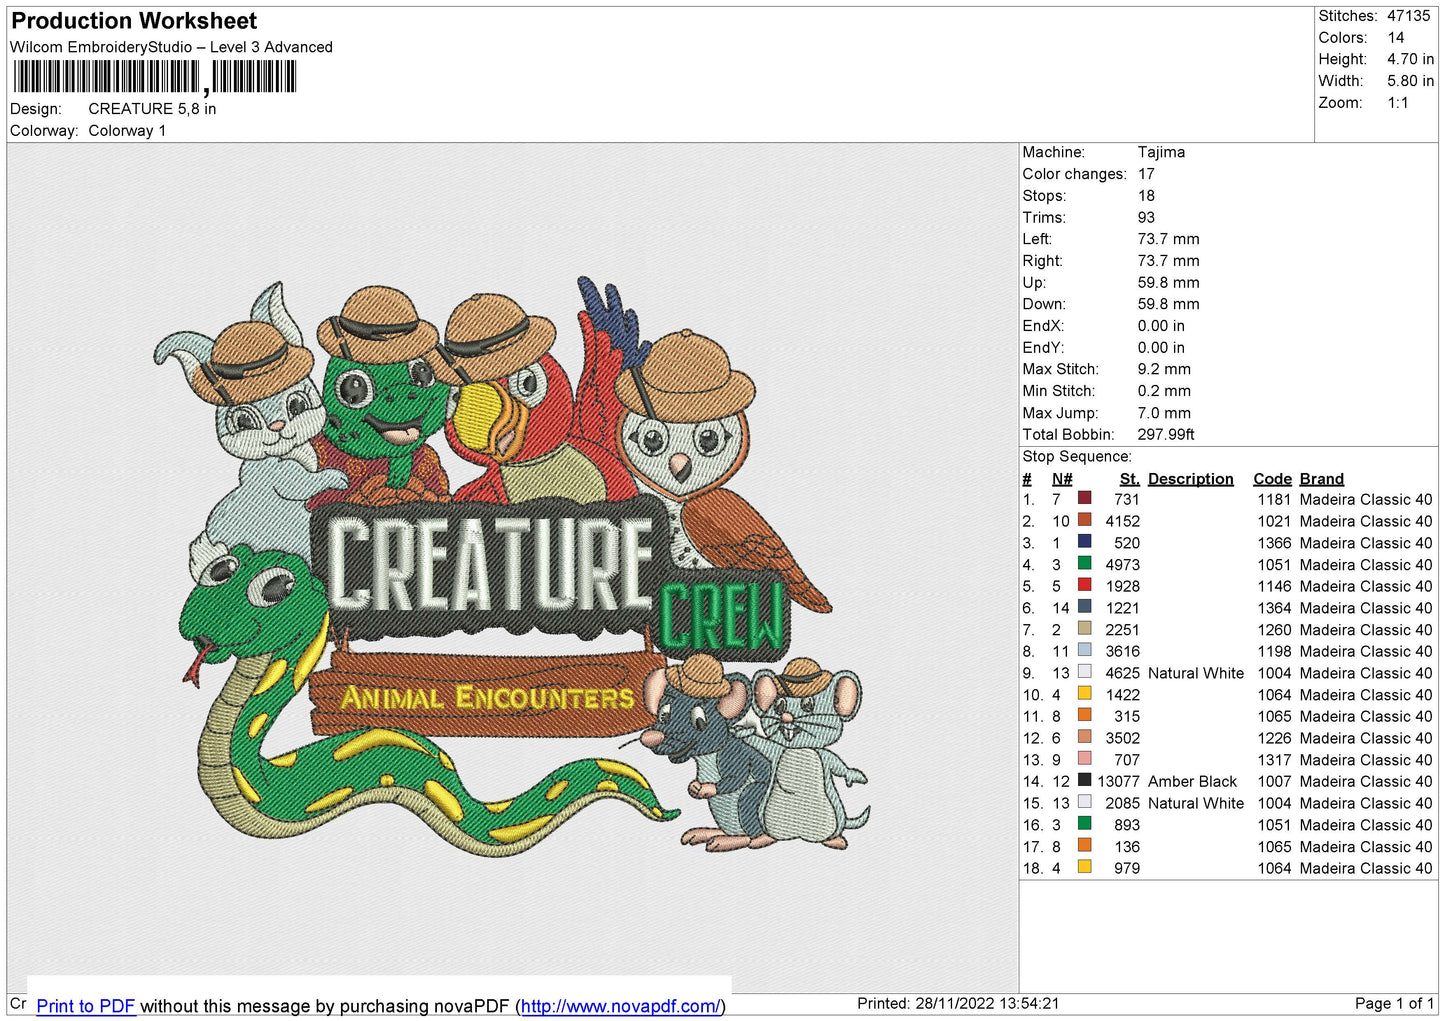
Task: Click the Min Stitch value 0.2 mm
Action: pyautogui.click(x=1164, y=391)
